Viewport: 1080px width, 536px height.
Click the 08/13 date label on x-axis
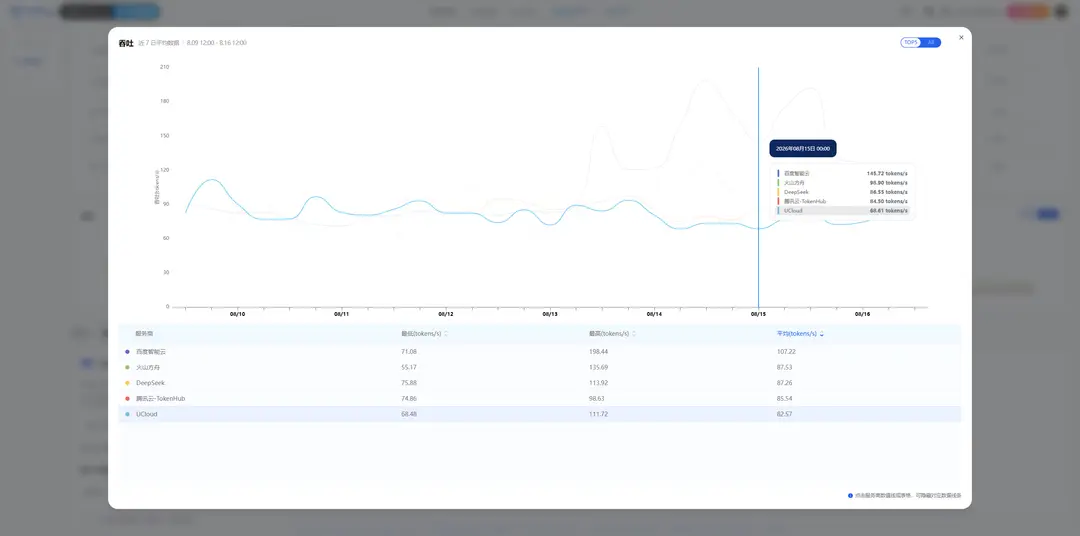tap(550, 314)
